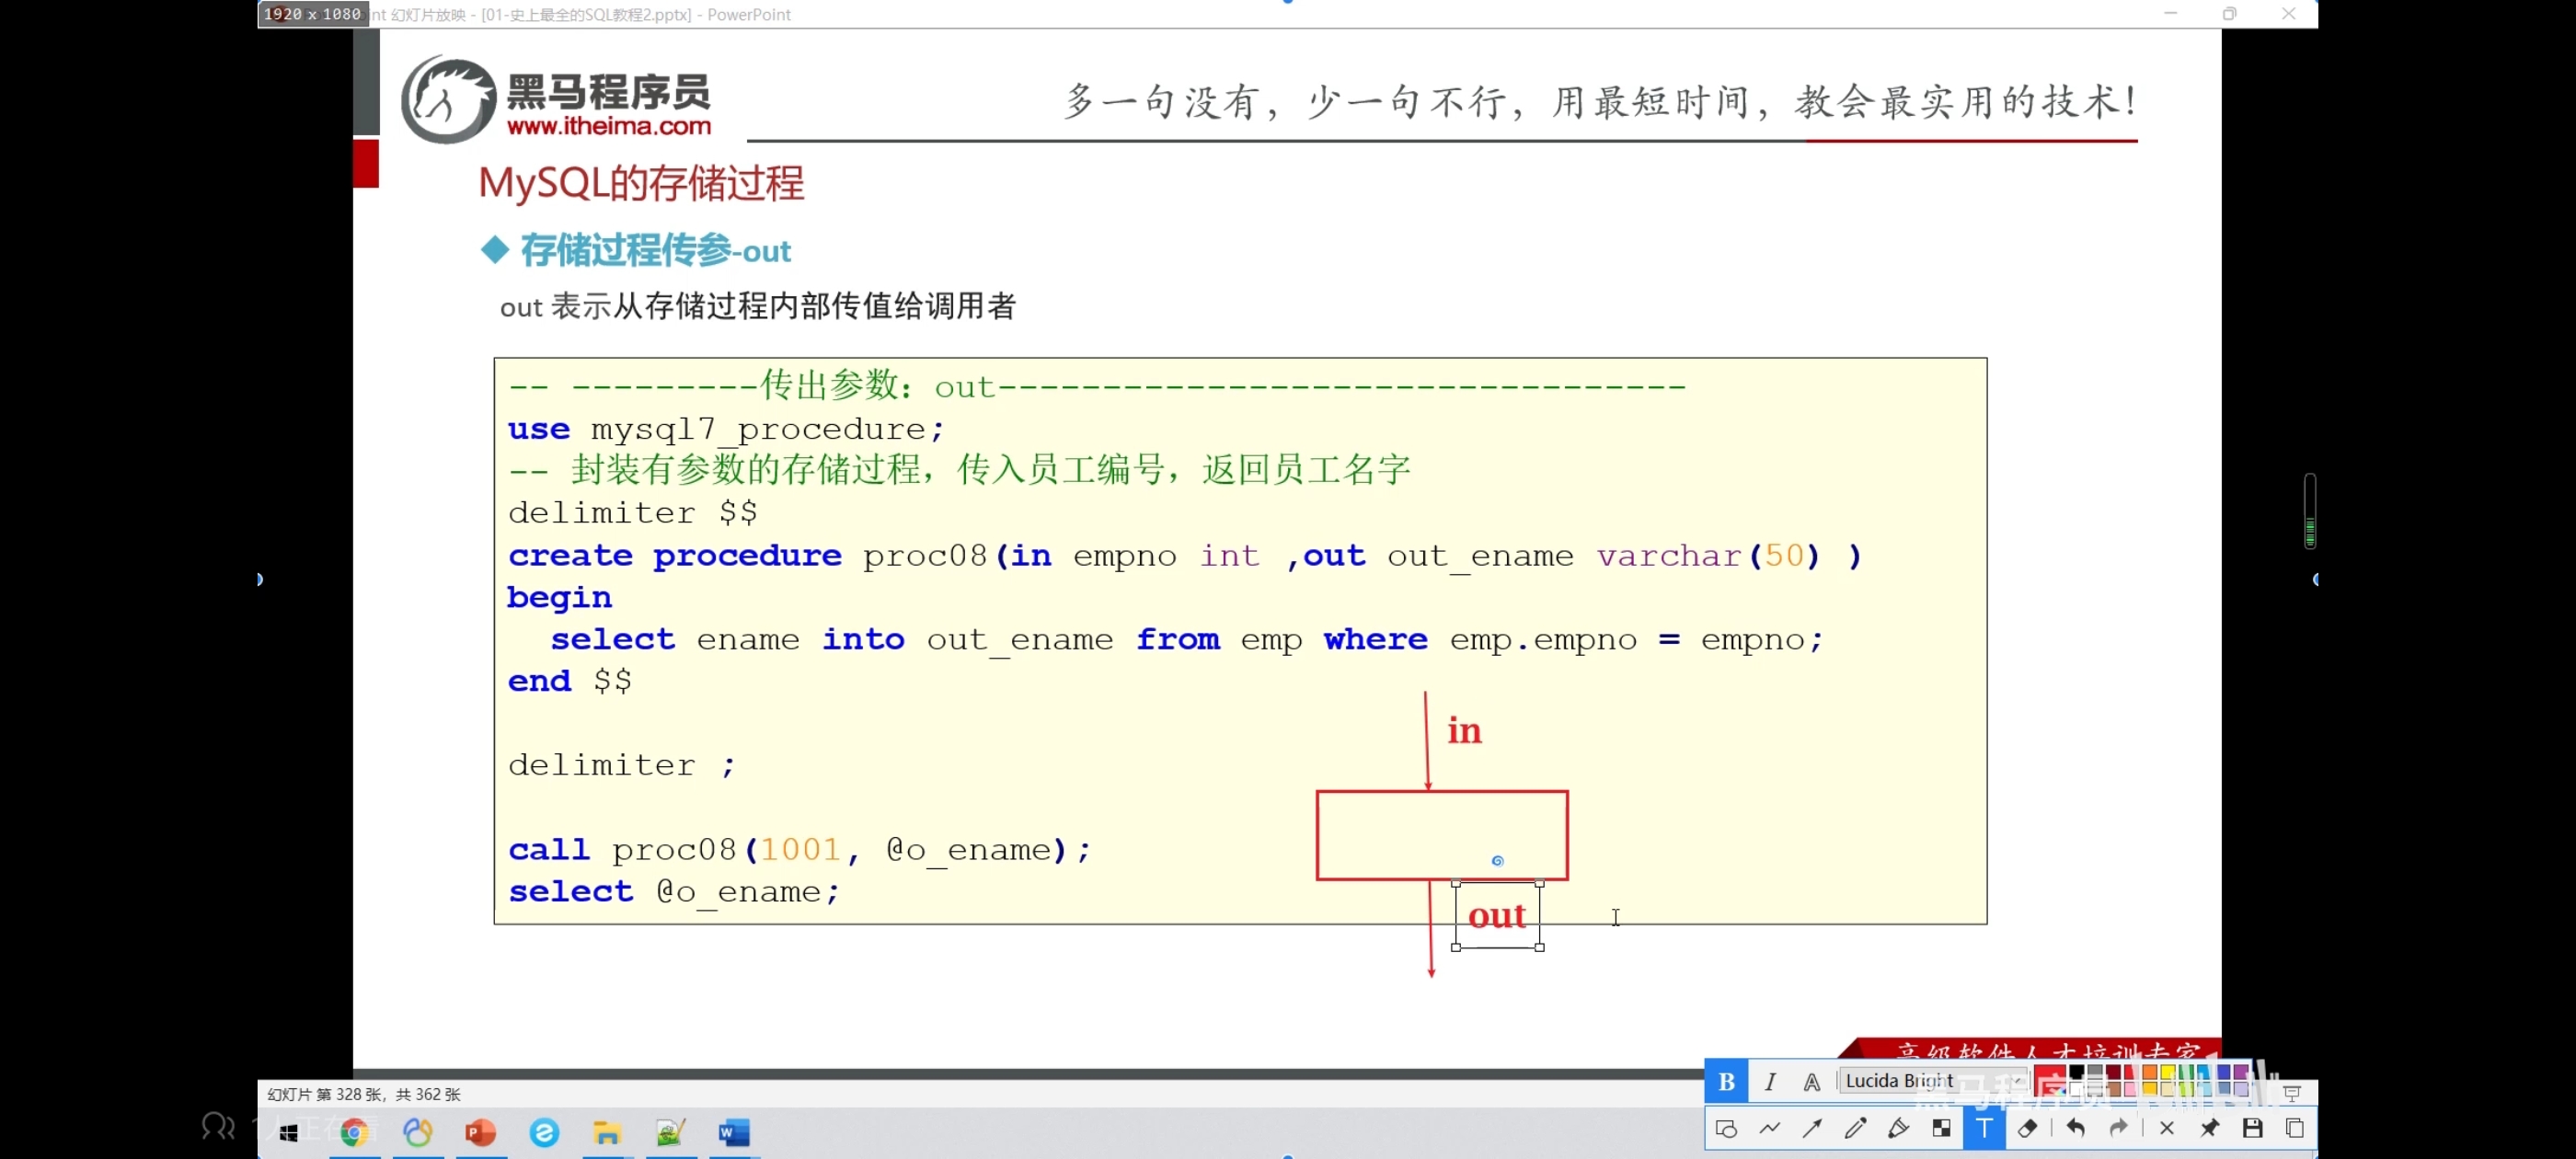This screenshot has width=2576, height=1159.
Task: Pin the screenshot to screen
Action: (2209, 1128)
